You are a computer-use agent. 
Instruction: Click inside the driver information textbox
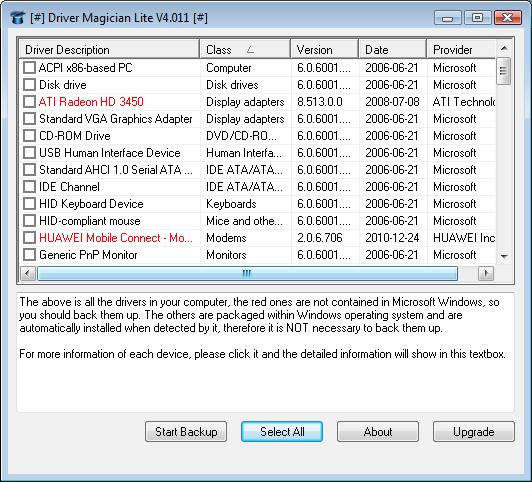point(265,352)
